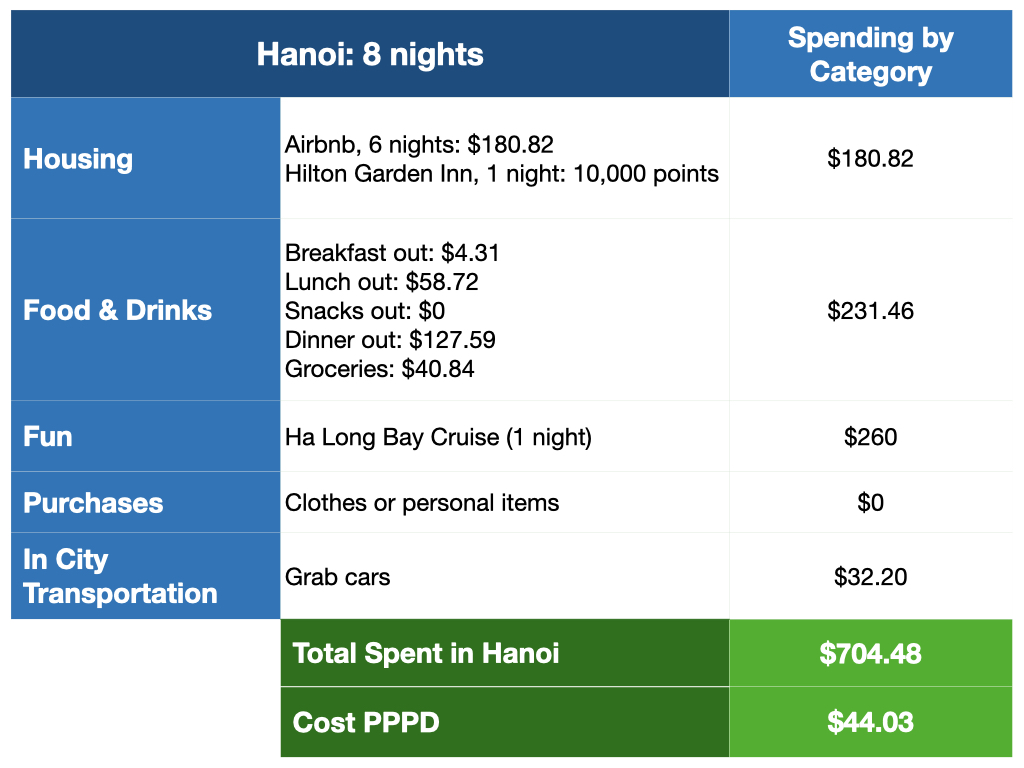The height and width of the screenshot is (768, 1024).
Task: Select the 'Breakfast out: $4.31' line
Action: tap(400, 252)
